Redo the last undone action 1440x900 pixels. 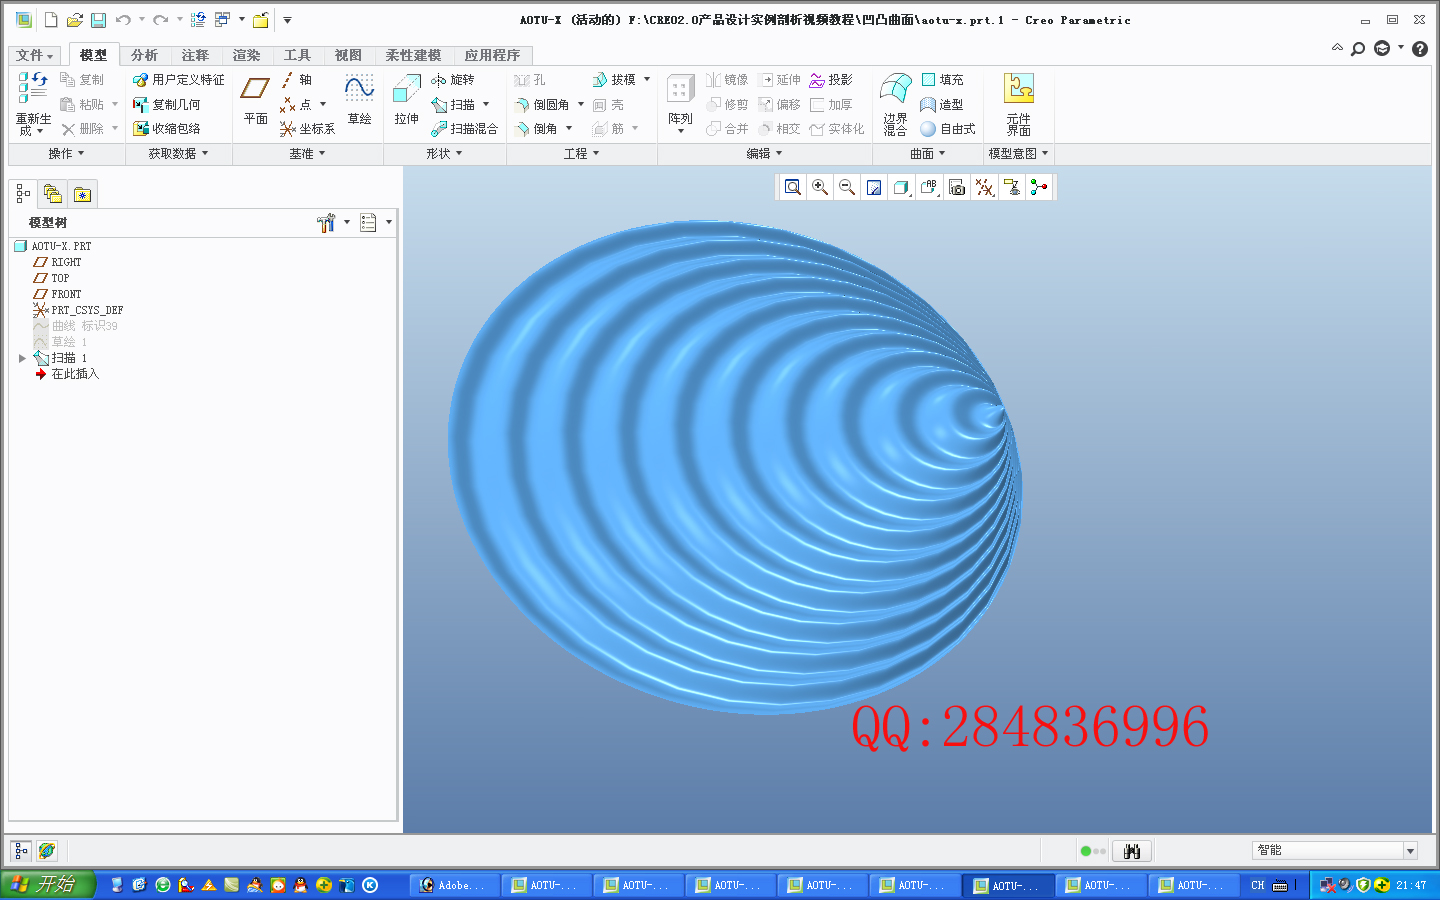pos(160,20)
